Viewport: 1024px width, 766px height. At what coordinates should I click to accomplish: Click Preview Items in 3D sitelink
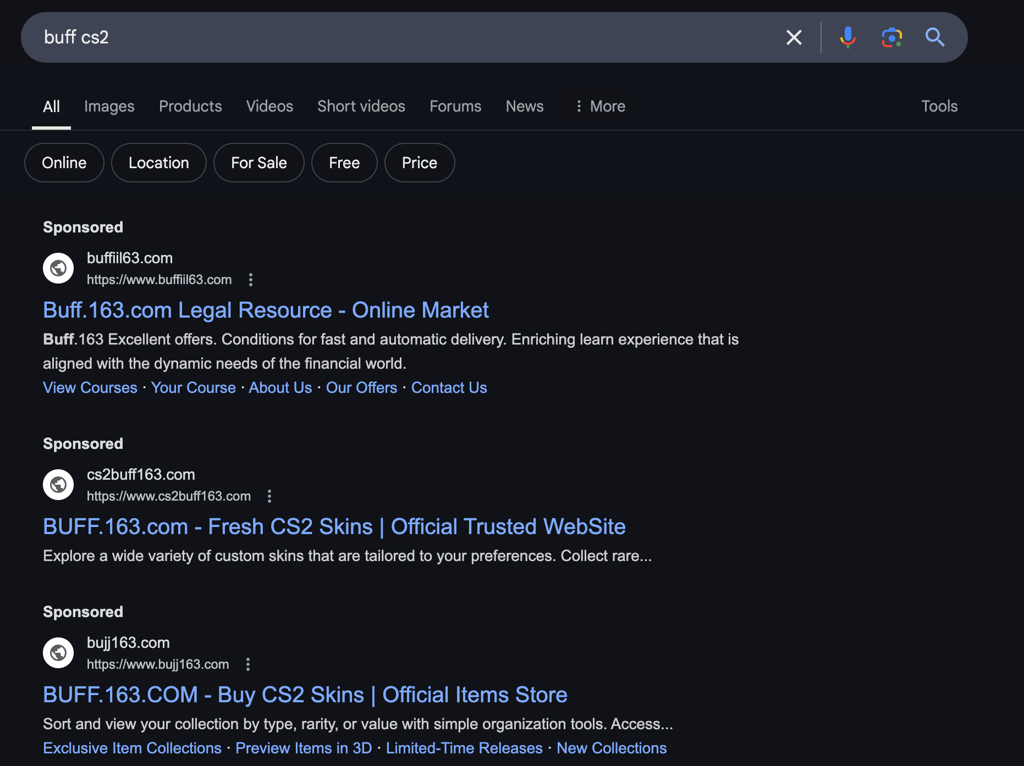coord(304,748)
